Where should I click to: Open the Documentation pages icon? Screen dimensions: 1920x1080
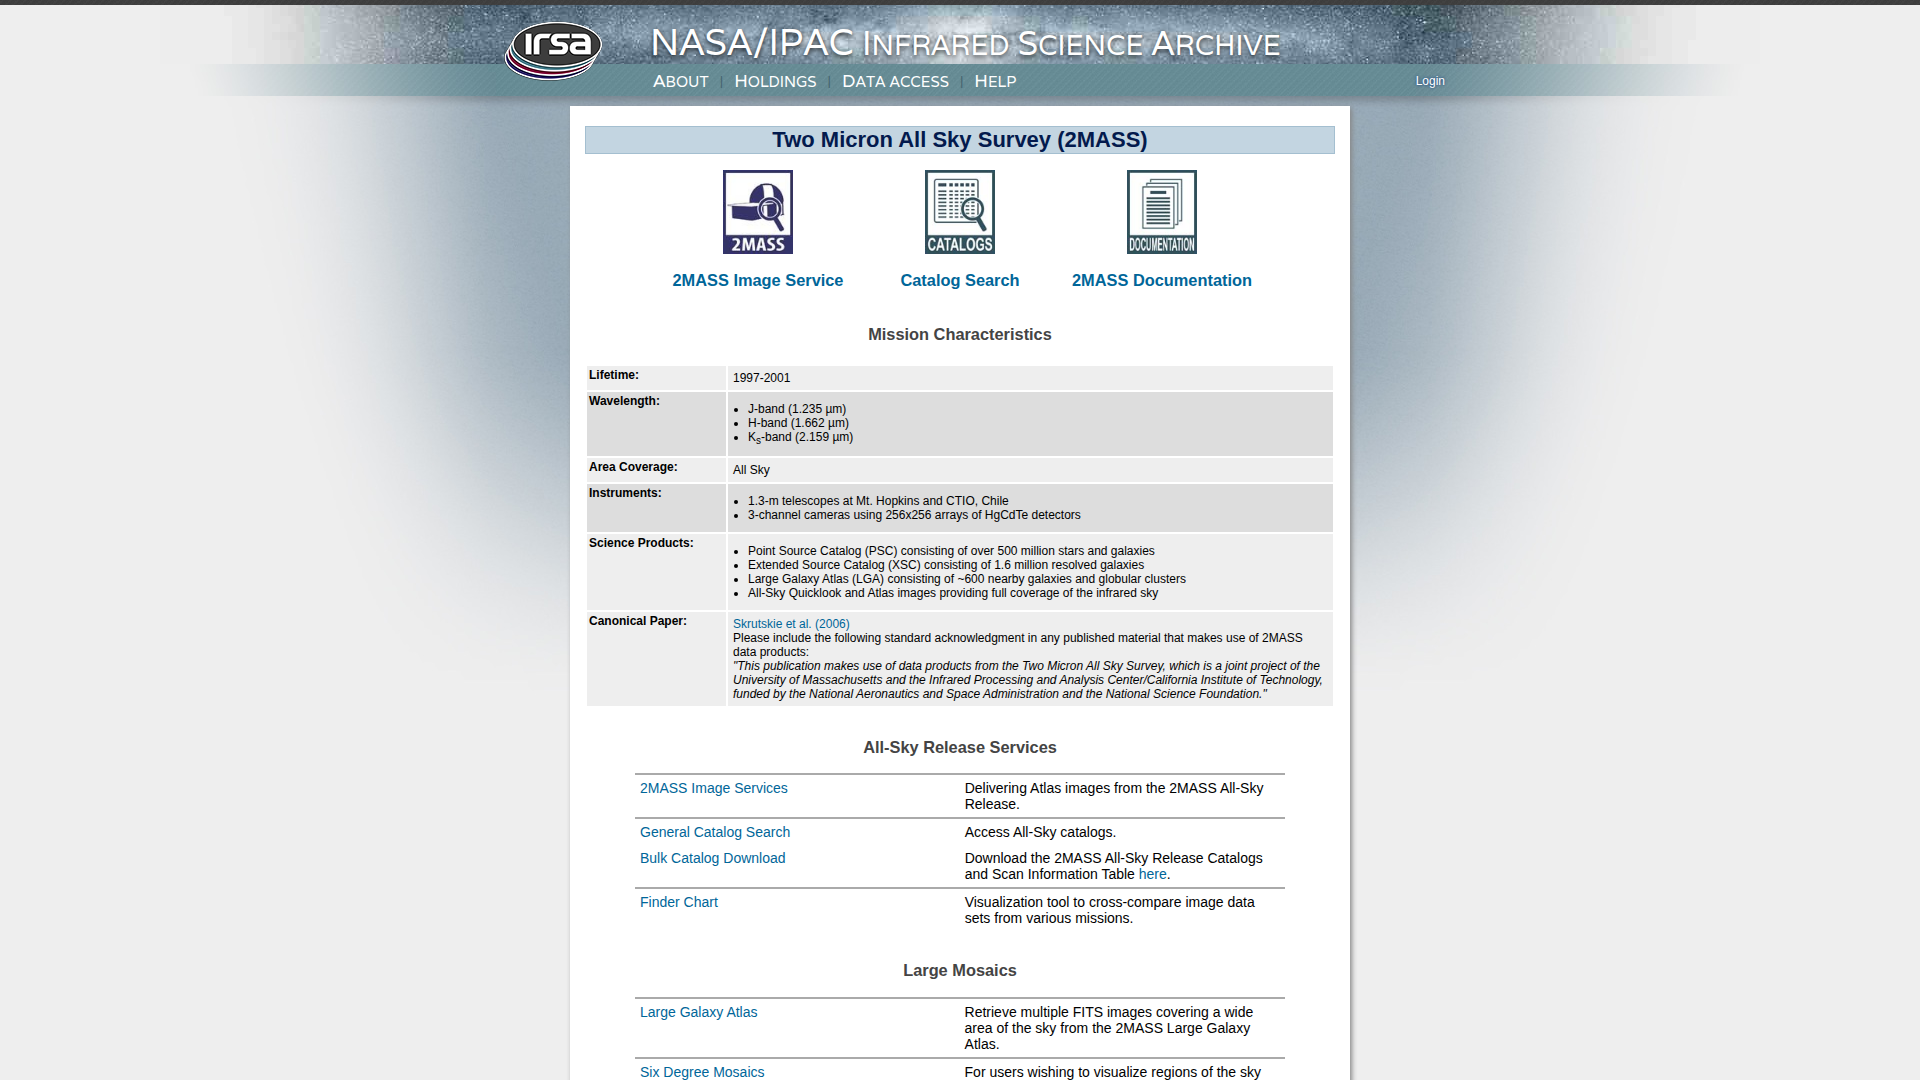click(1162, 212)
